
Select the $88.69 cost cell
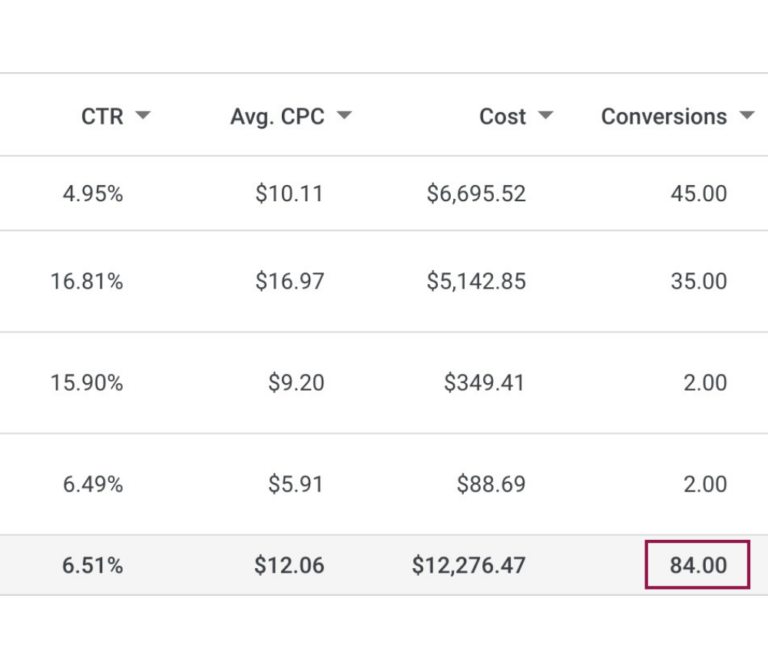tap(490, 485)
